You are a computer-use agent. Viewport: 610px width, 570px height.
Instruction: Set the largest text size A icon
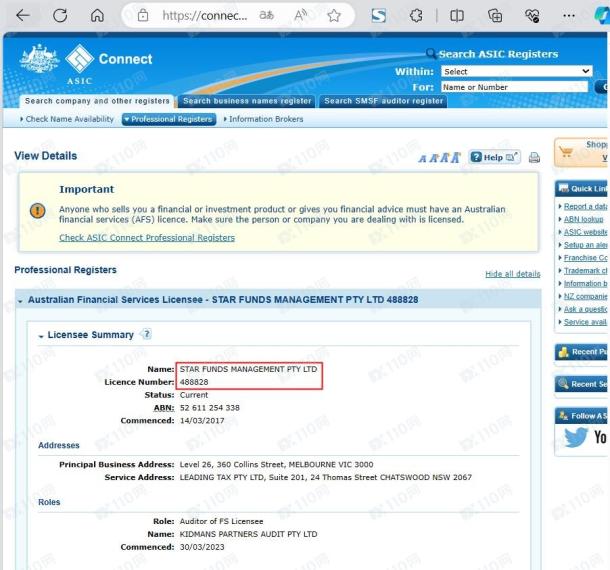click(x=456, y=157)
